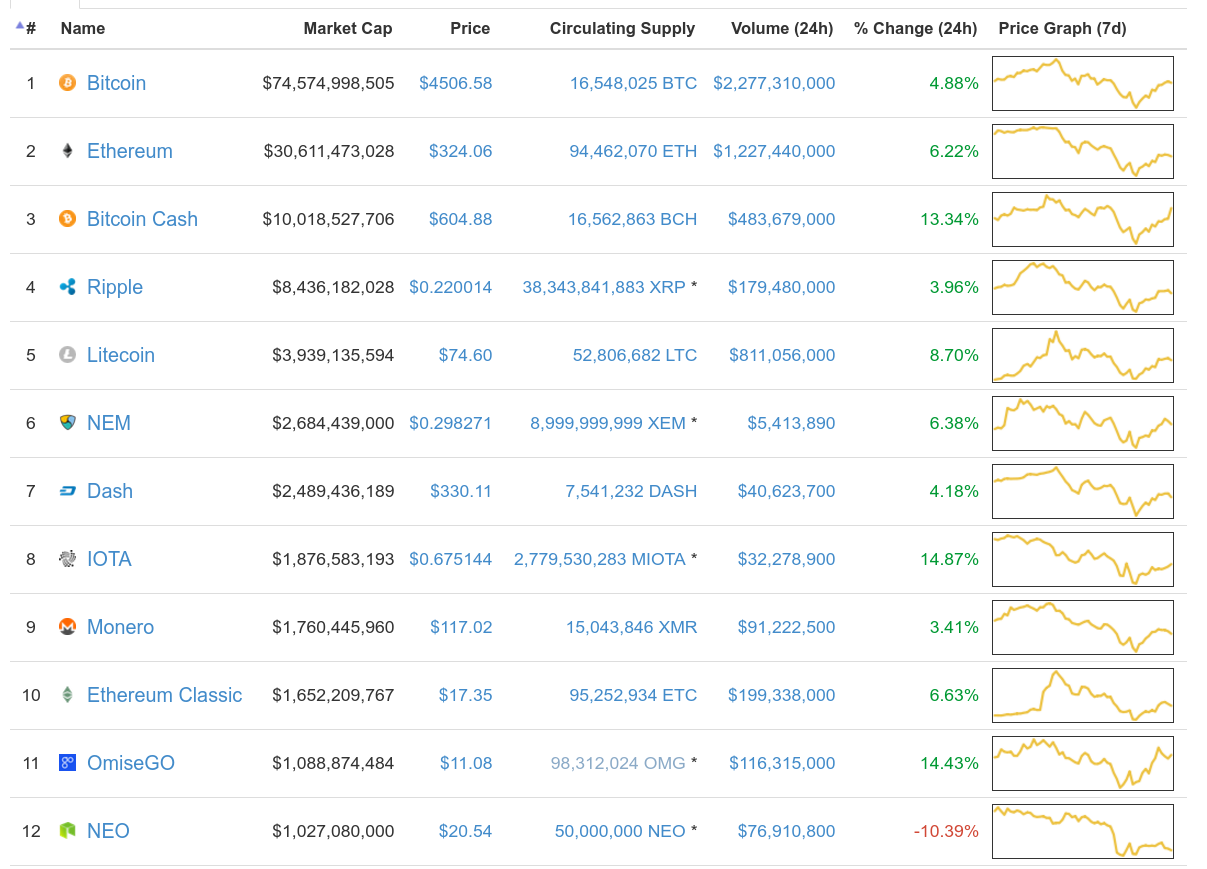Viewport: 1207px width, 869px height.
Task: Open the Bitcoin name link
Action: tap(116, 83)
